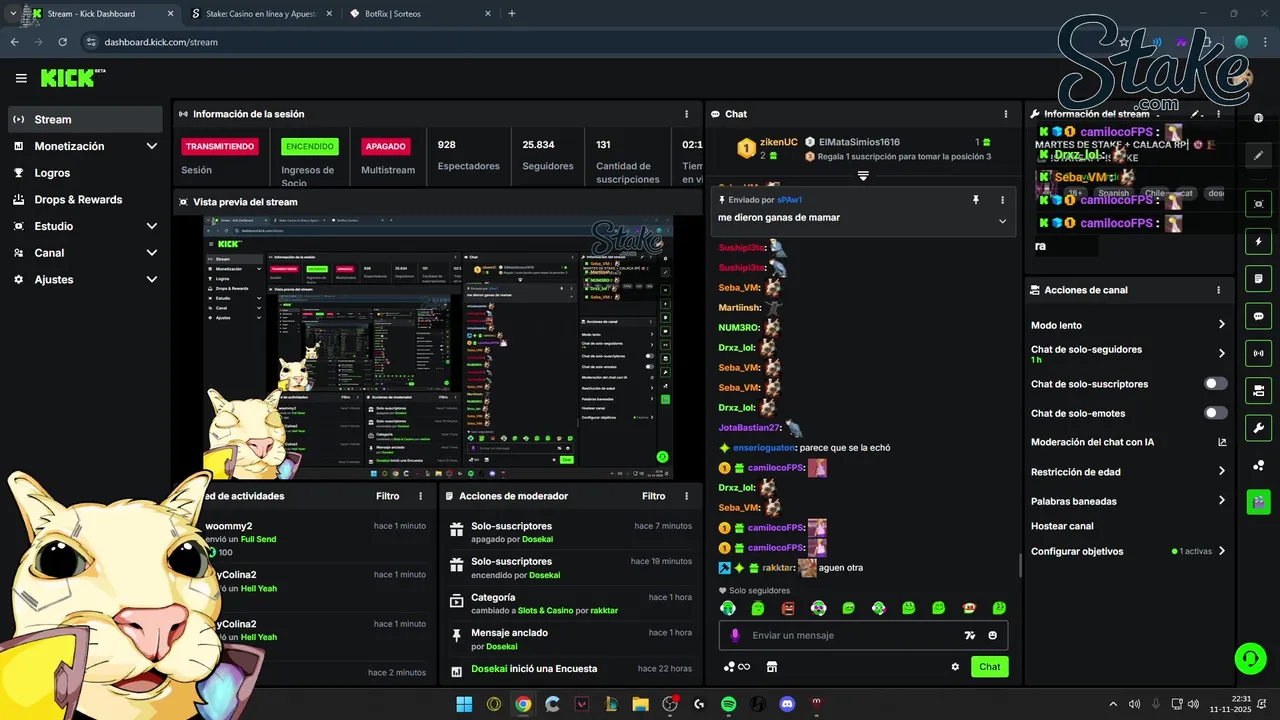Image resolution: width=1280 pixels, height=720 pixels.
Task: Click the pencil icon in right toolbar
Action: tap(1258, 156)
